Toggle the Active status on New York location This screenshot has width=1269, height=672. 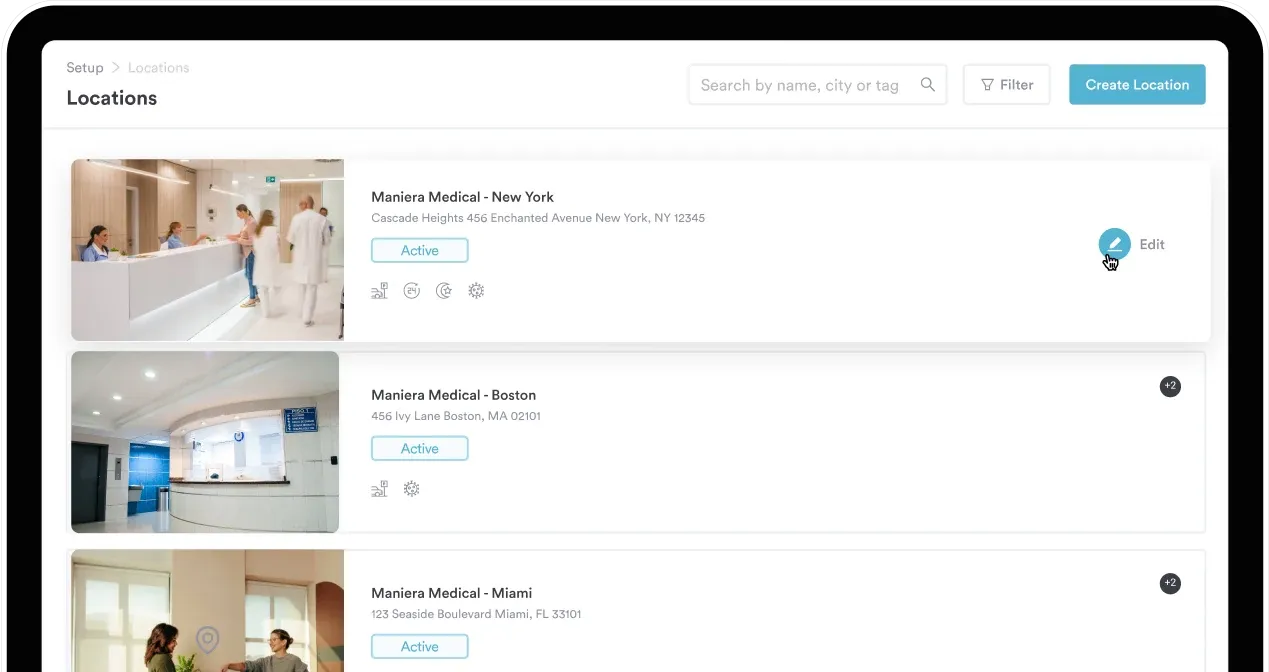419,249
